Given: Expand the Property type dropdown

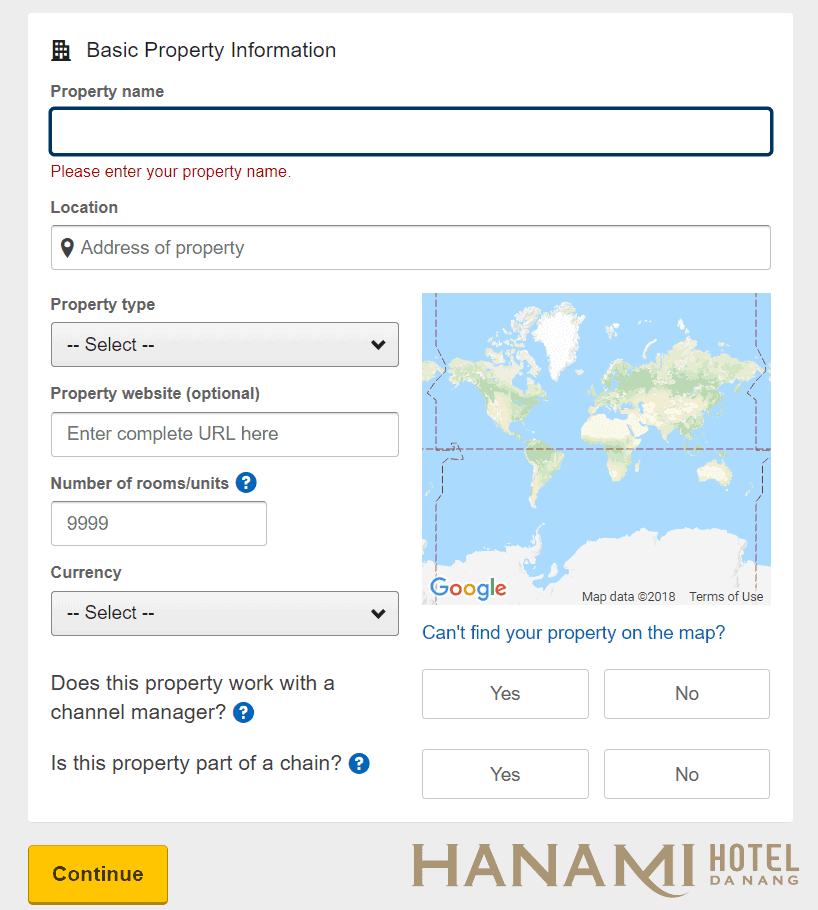Looking at the screenshot, I should 224,344.
